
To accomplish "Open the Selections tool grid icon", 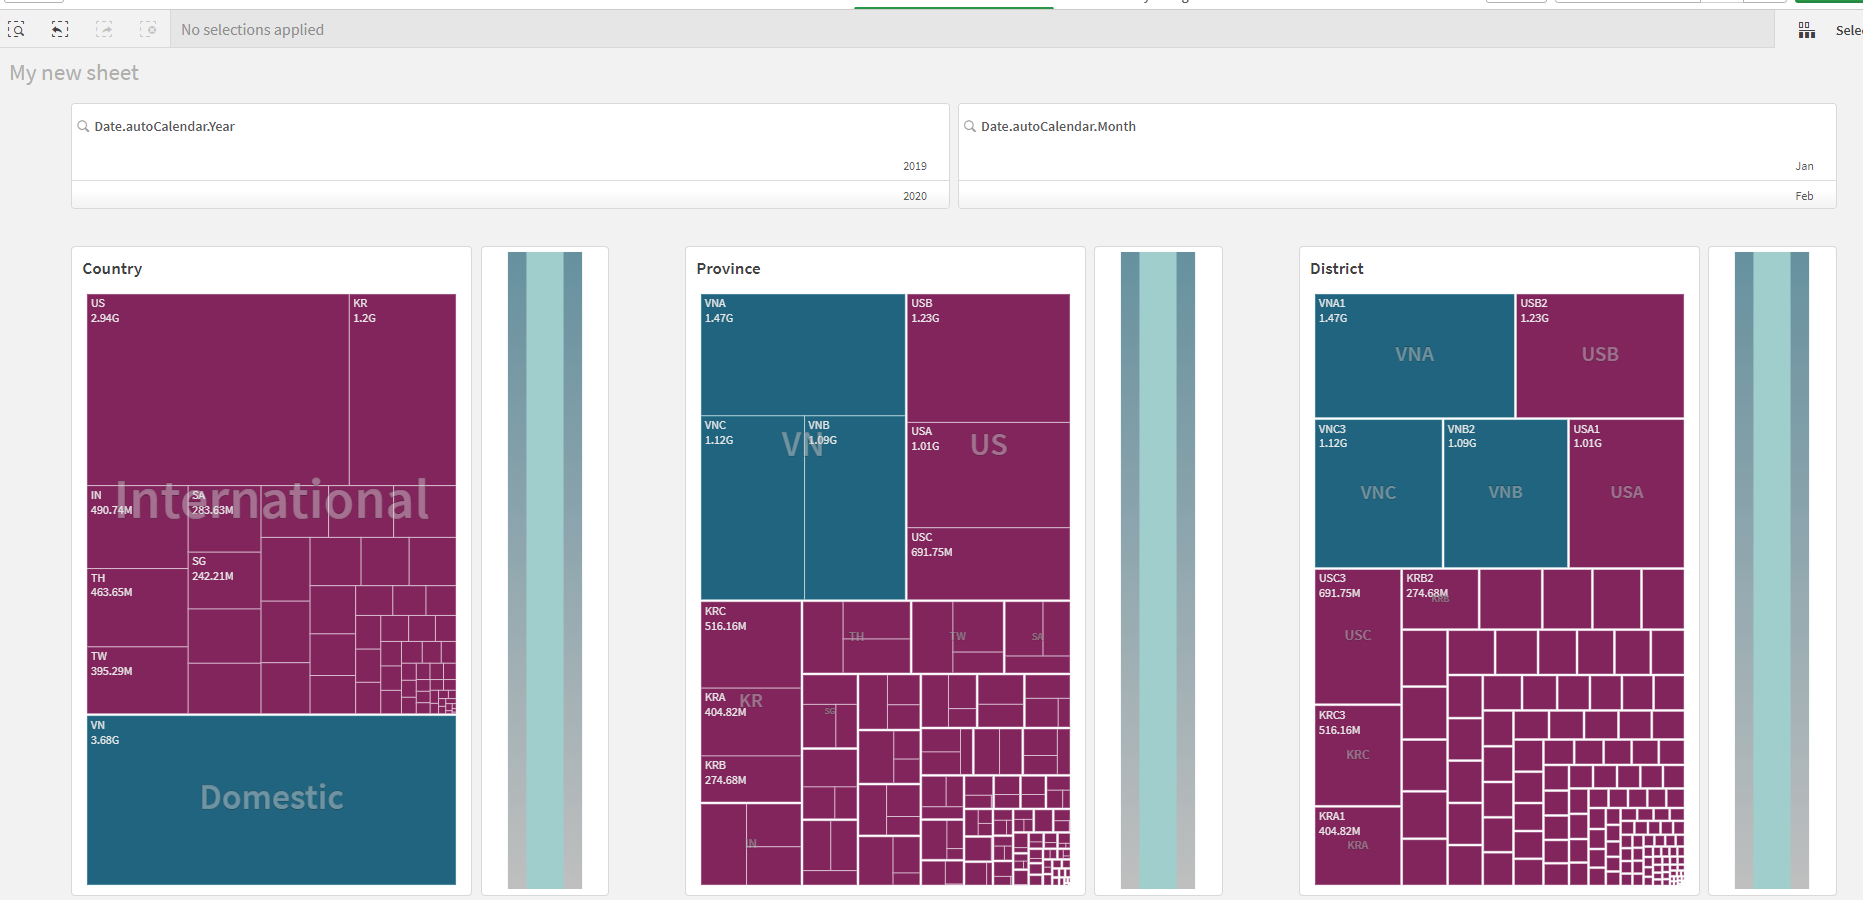I will point(1806,30).
